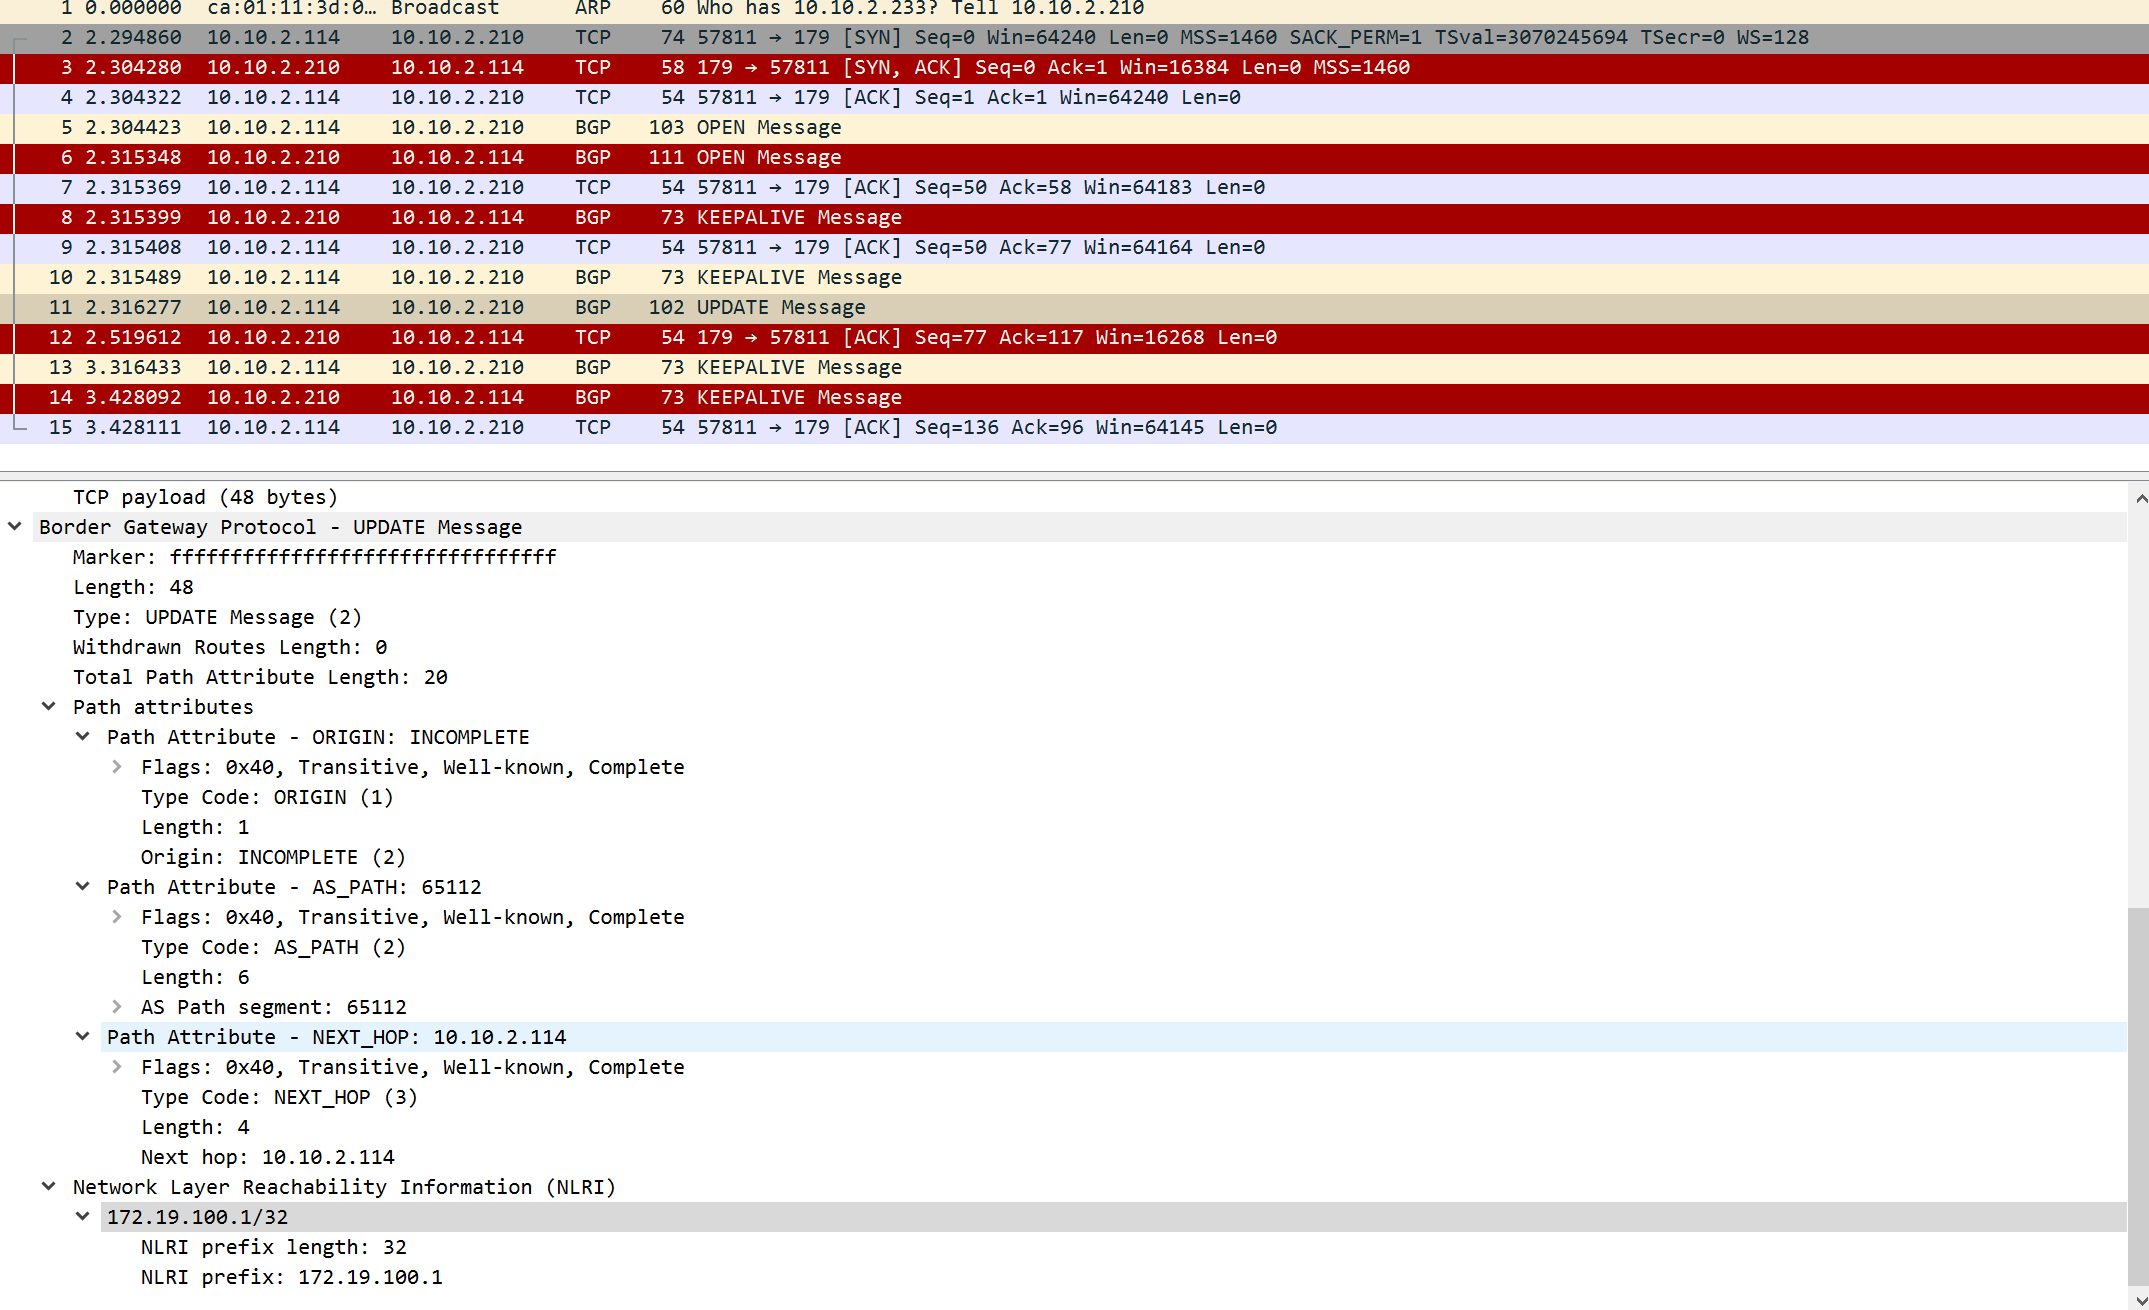Collapse the Border Gateway Protocol UPDATE Message tree
This screenshot has height=1310, width=2149.
click(15, 526)
